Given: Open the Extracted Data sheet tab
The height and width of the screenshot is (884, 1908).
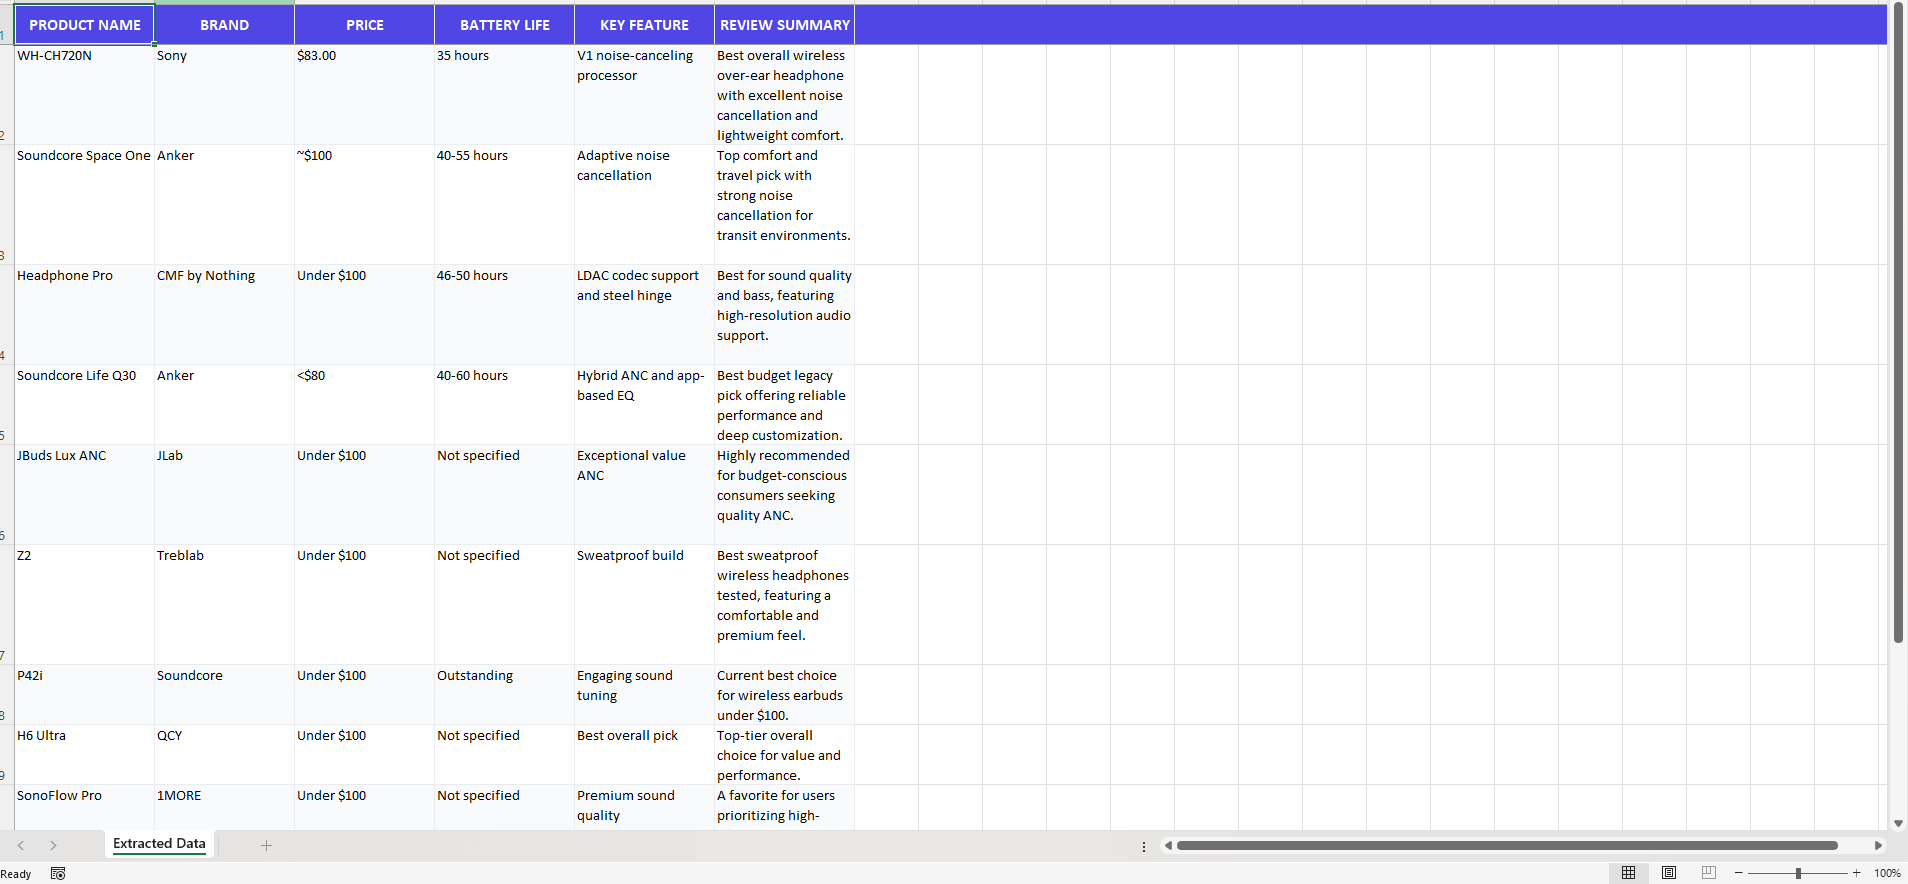Looking at the screenshot, I should 159,844.
